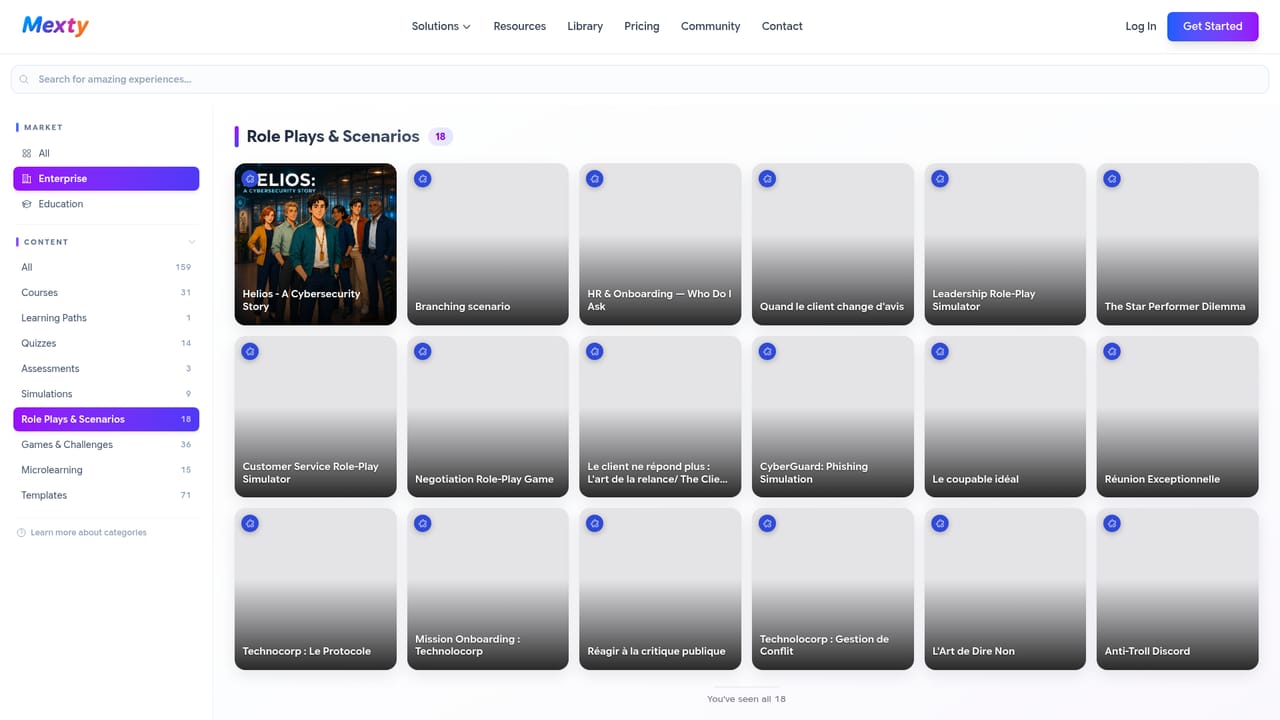Filter content by Courses
Image resolution: width=1280 pixels, height=720 pixels.
tap(106, 293)
